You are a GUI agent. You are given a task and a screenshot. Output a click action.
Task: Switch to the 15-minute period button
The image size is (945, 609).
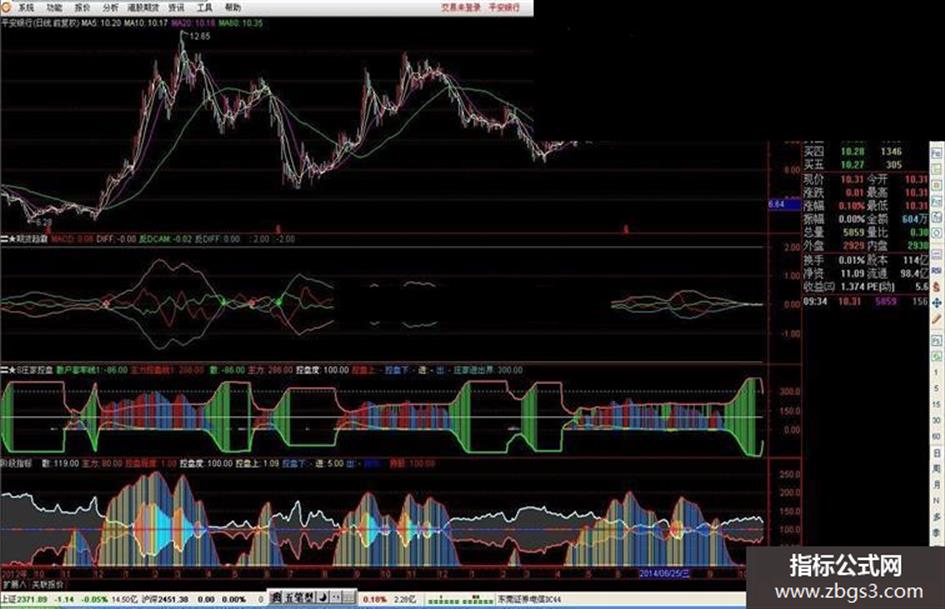(937, 405)
